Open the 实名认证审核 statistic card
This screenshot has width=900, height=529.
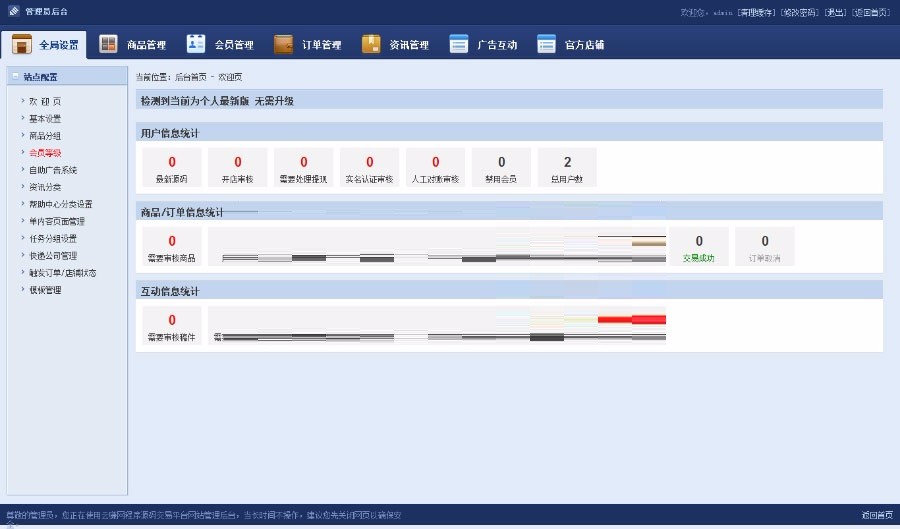tap(370, 168)
